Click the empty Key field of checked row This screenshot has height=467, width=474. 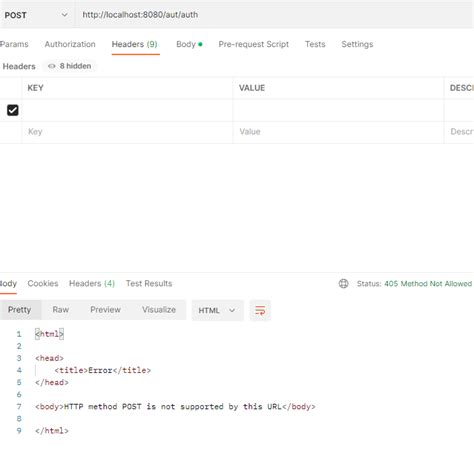point(127,110)
